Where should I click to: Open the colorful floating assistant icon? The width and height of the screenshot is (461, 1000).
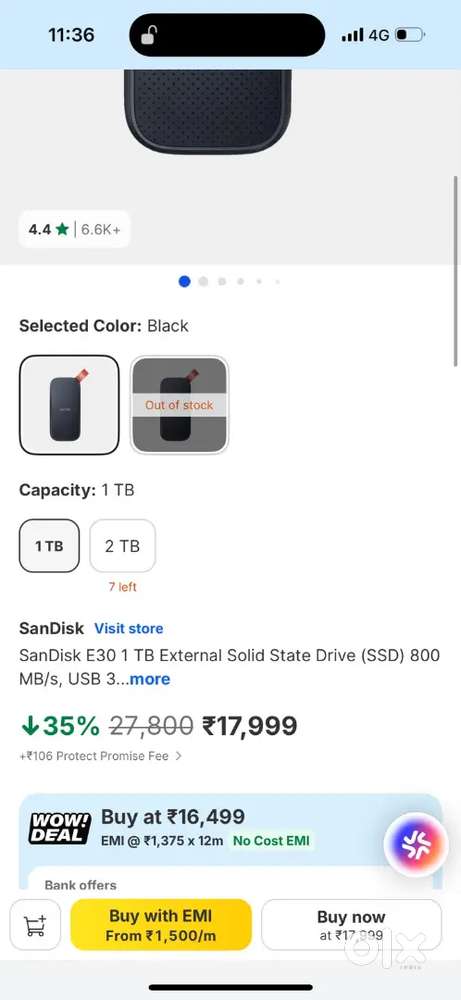coord(416,845)
